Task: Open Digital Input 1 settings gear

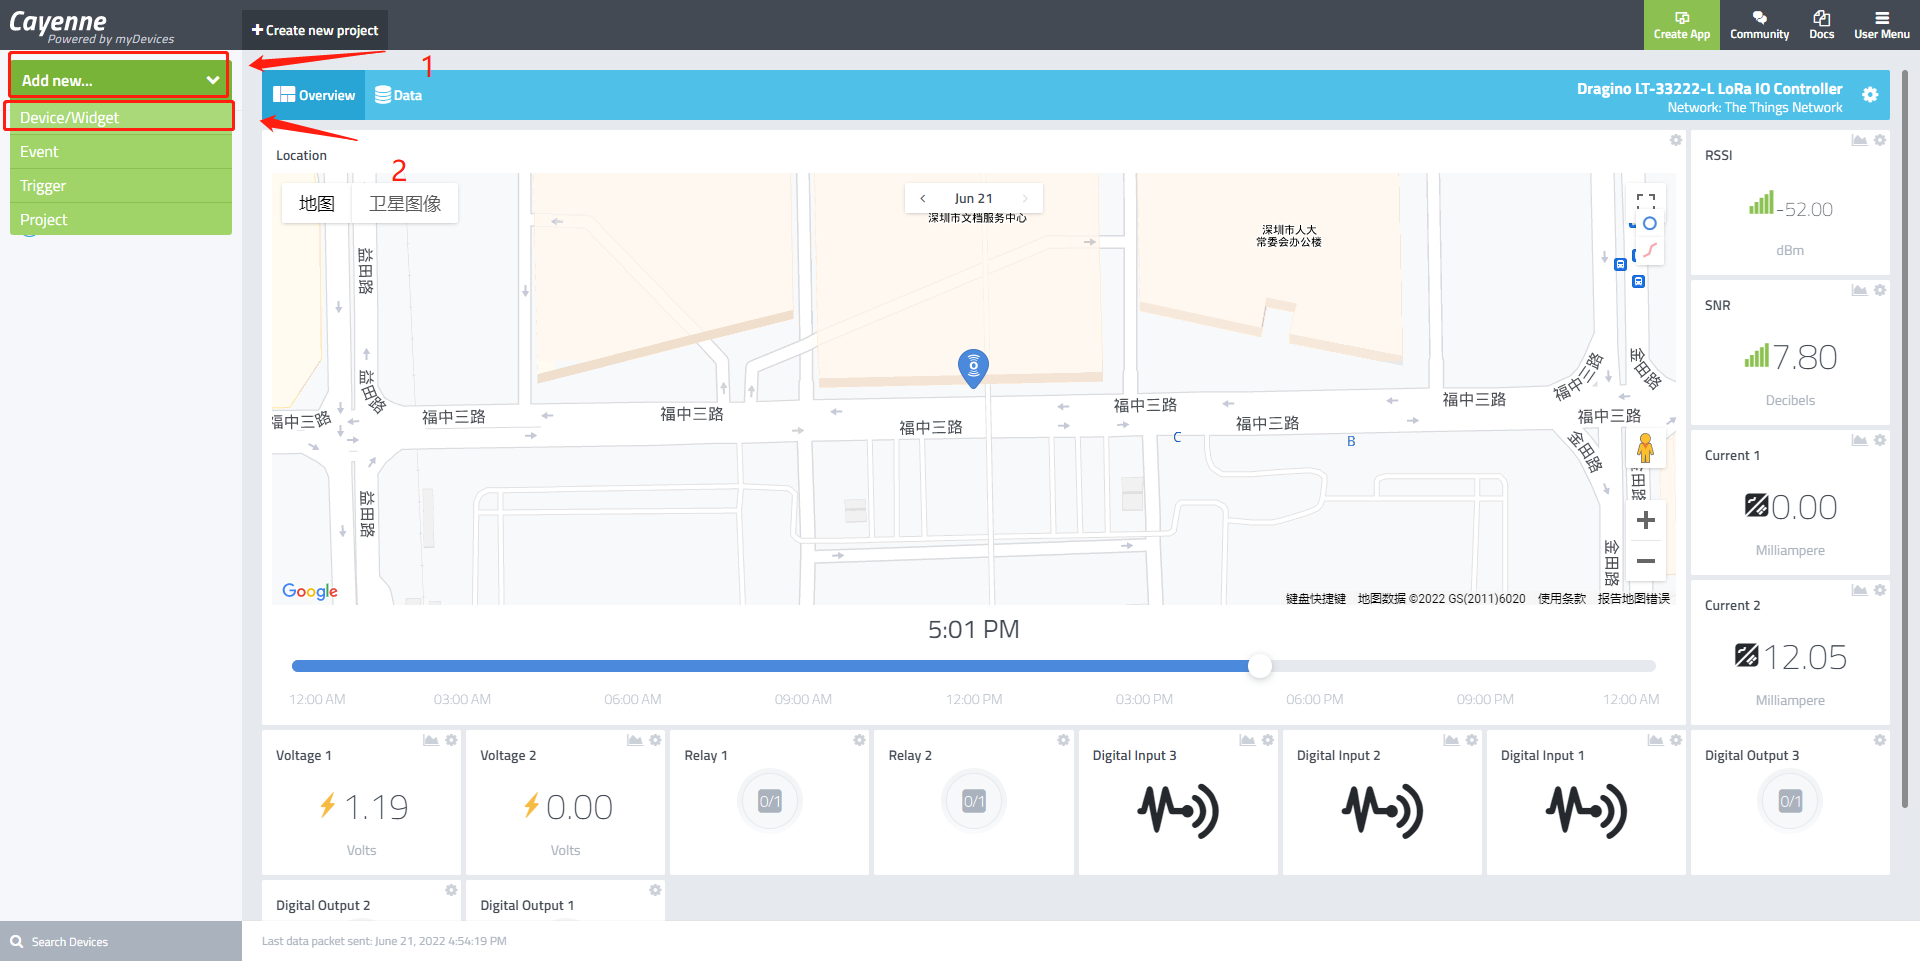Action: 1676,740
